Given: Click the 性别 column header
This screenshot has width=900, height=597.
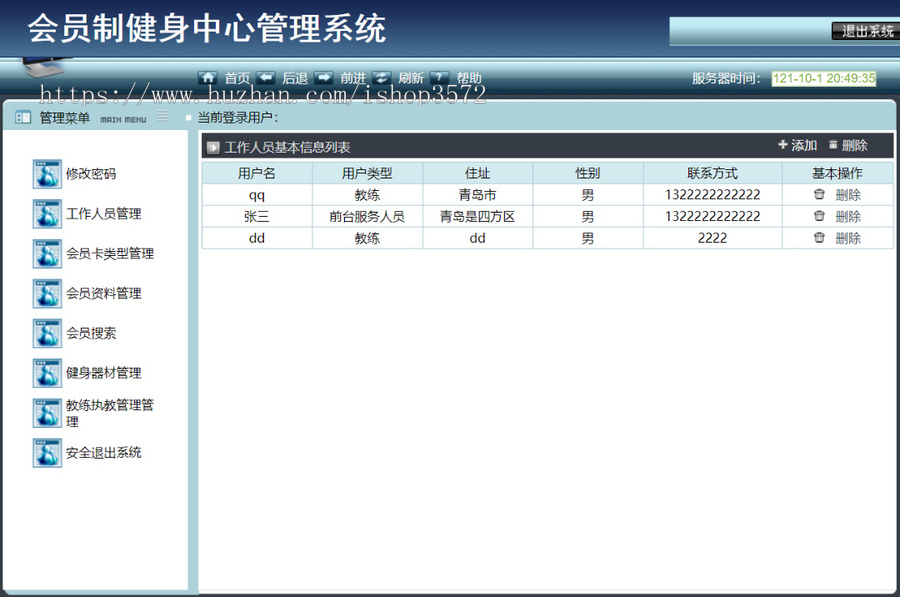Looking at the screenshot, I should (588, 173).
